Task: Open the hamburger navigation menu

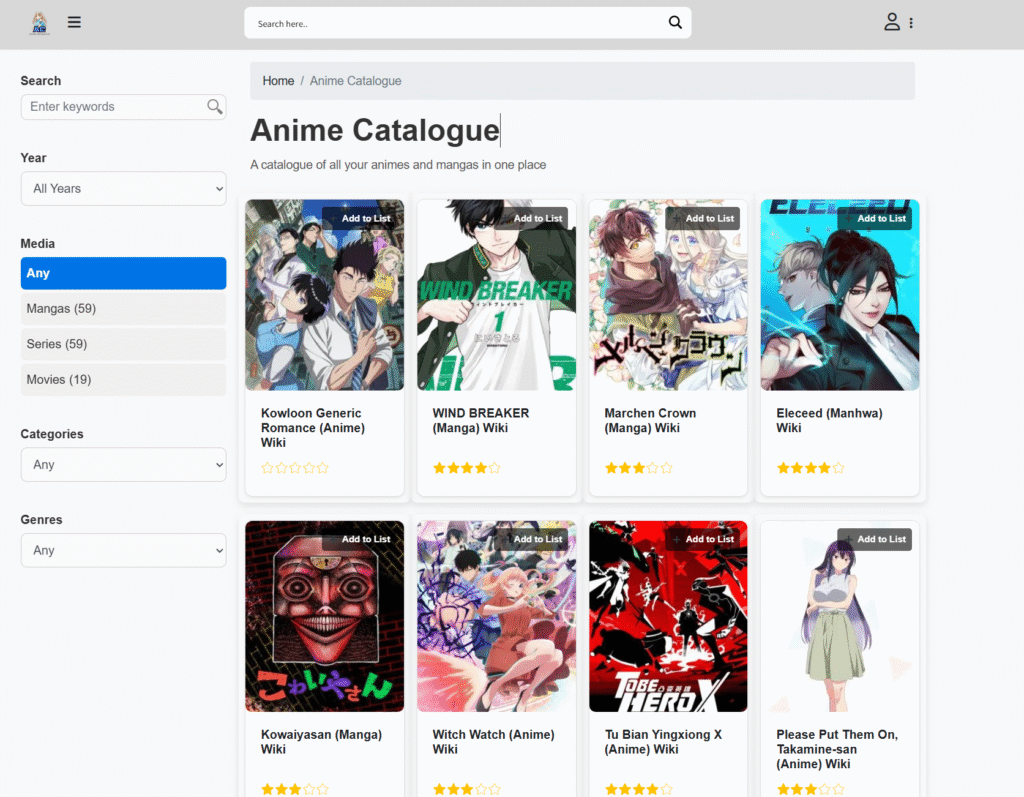Action: [x=74, y=22]
